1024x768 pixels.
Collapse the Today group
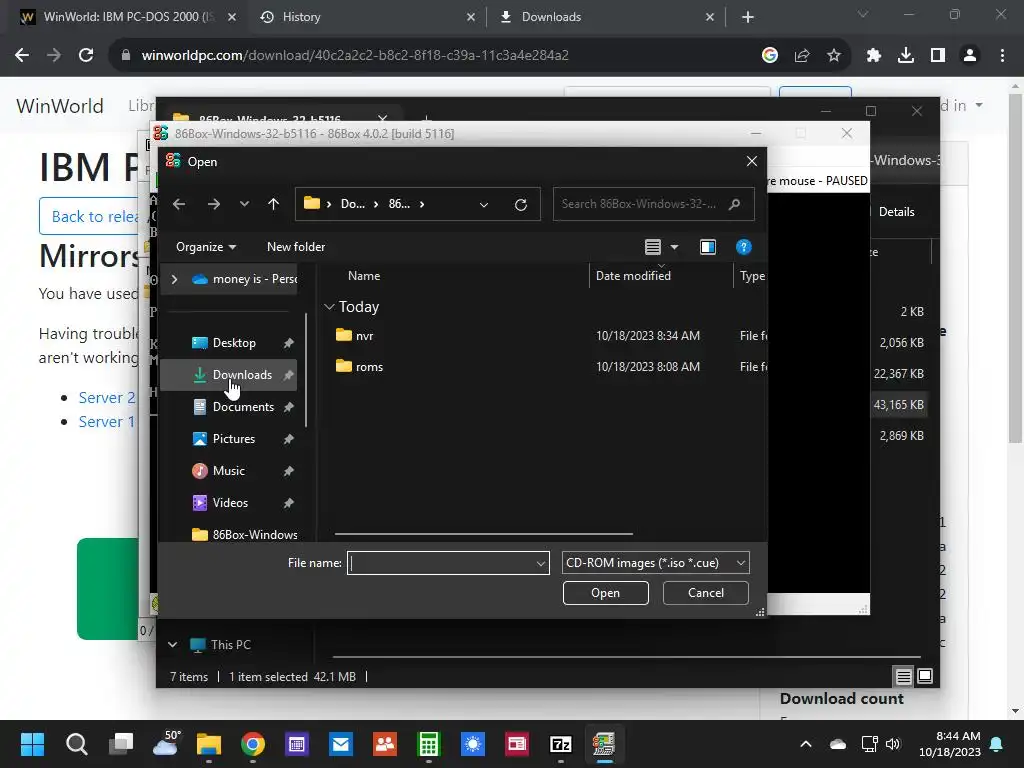coord(330,307)
